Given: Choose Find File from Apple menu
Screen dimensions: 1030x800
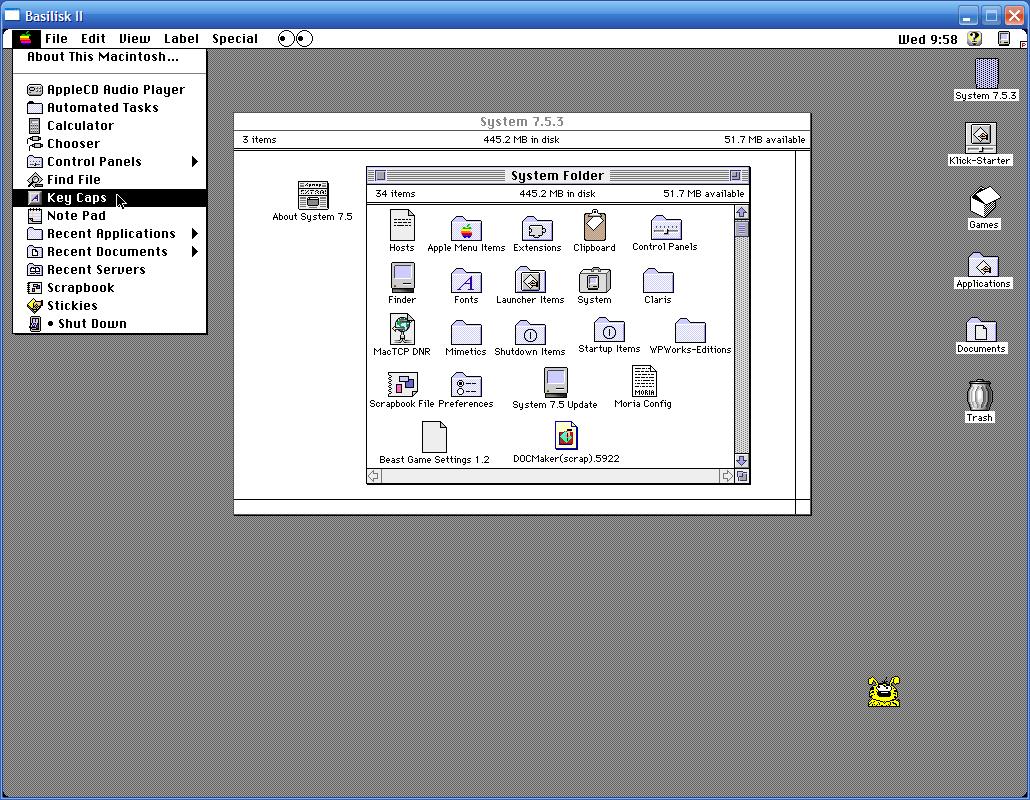Looking at the screenshot, I should pyautogui.click(x=110, y=180).
